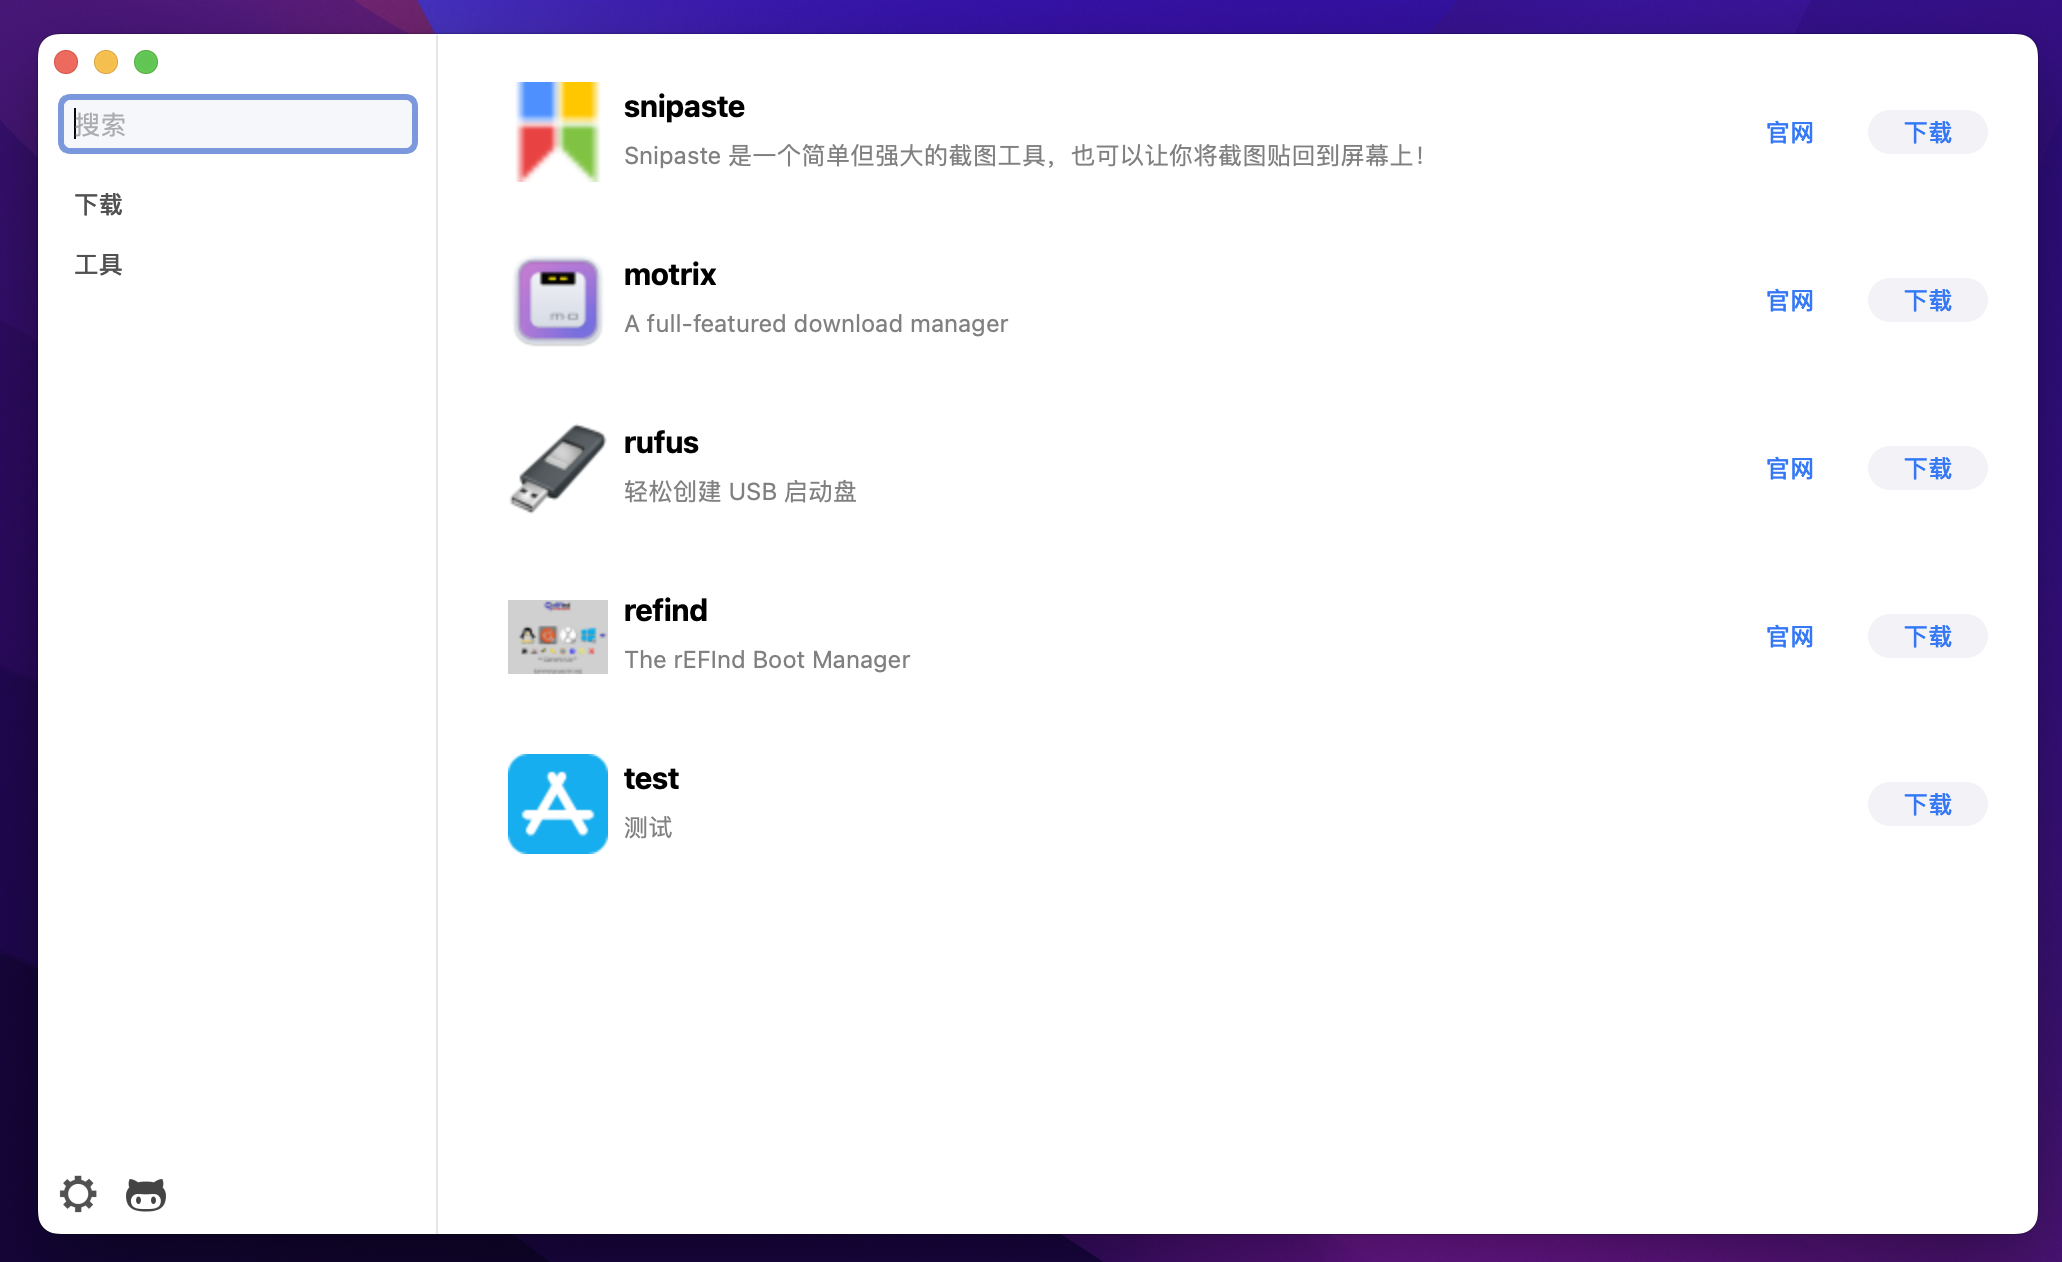This screenshot has width=2062, height=1262.
Task: Open the 官网 link for motrix
Action: 1789,301
